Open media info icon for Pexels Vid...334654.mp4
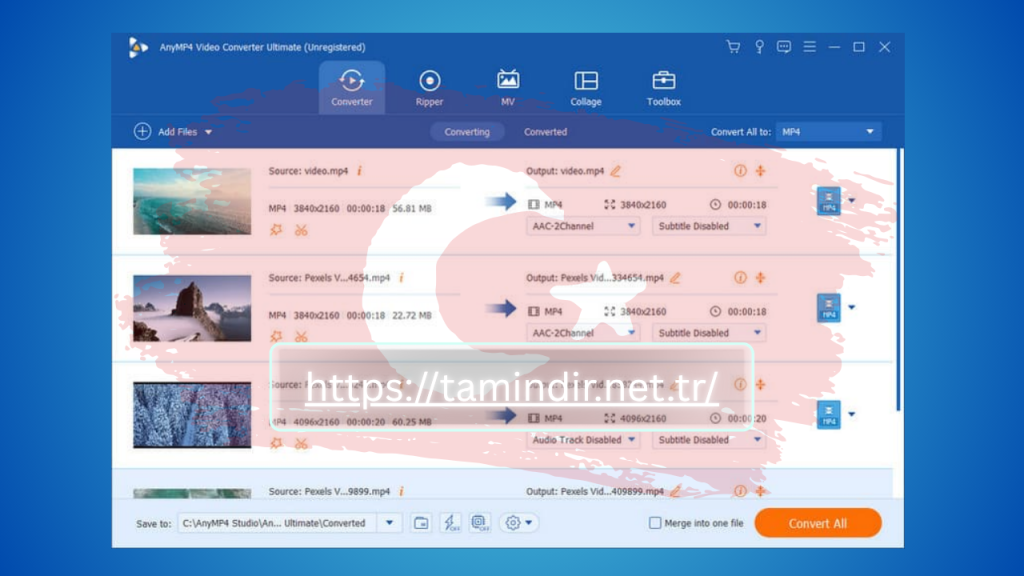1024x576 pixels. tap(740, 278)
